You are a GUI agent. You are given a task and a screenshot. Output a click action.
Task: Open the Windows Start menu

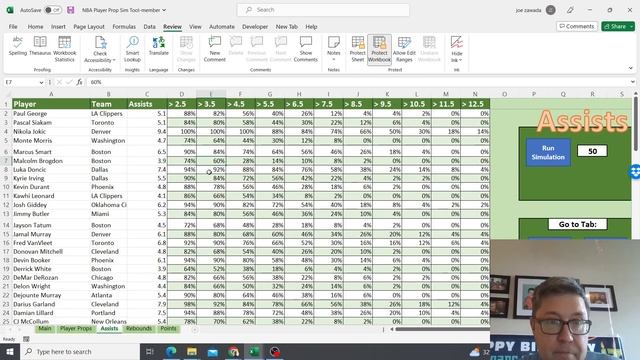pyautogui.click(x=10, y=351)
